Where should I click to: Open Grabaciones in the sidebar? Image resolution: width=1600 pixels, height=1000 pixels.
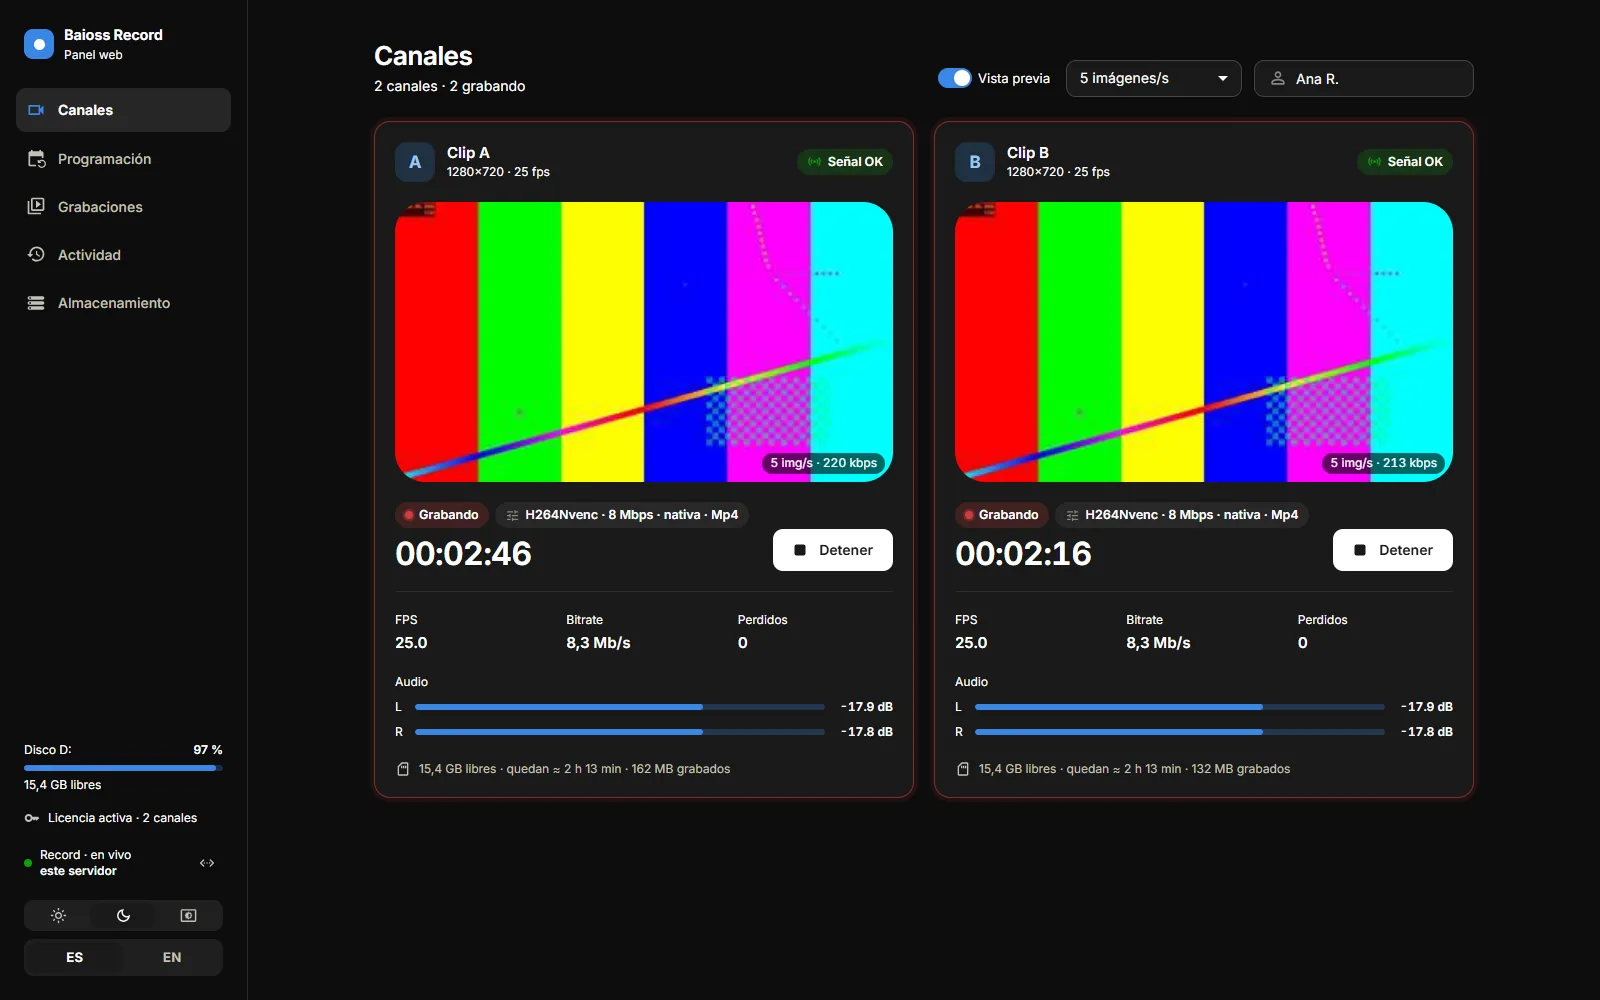tap(123, 207)
